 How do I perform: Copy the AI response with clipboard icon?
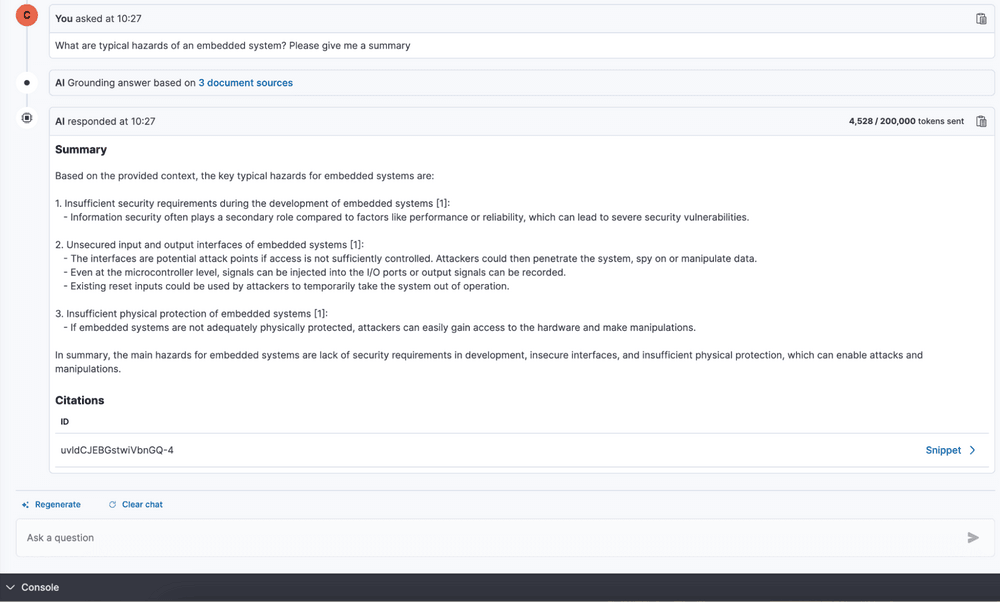pos(981,121)
